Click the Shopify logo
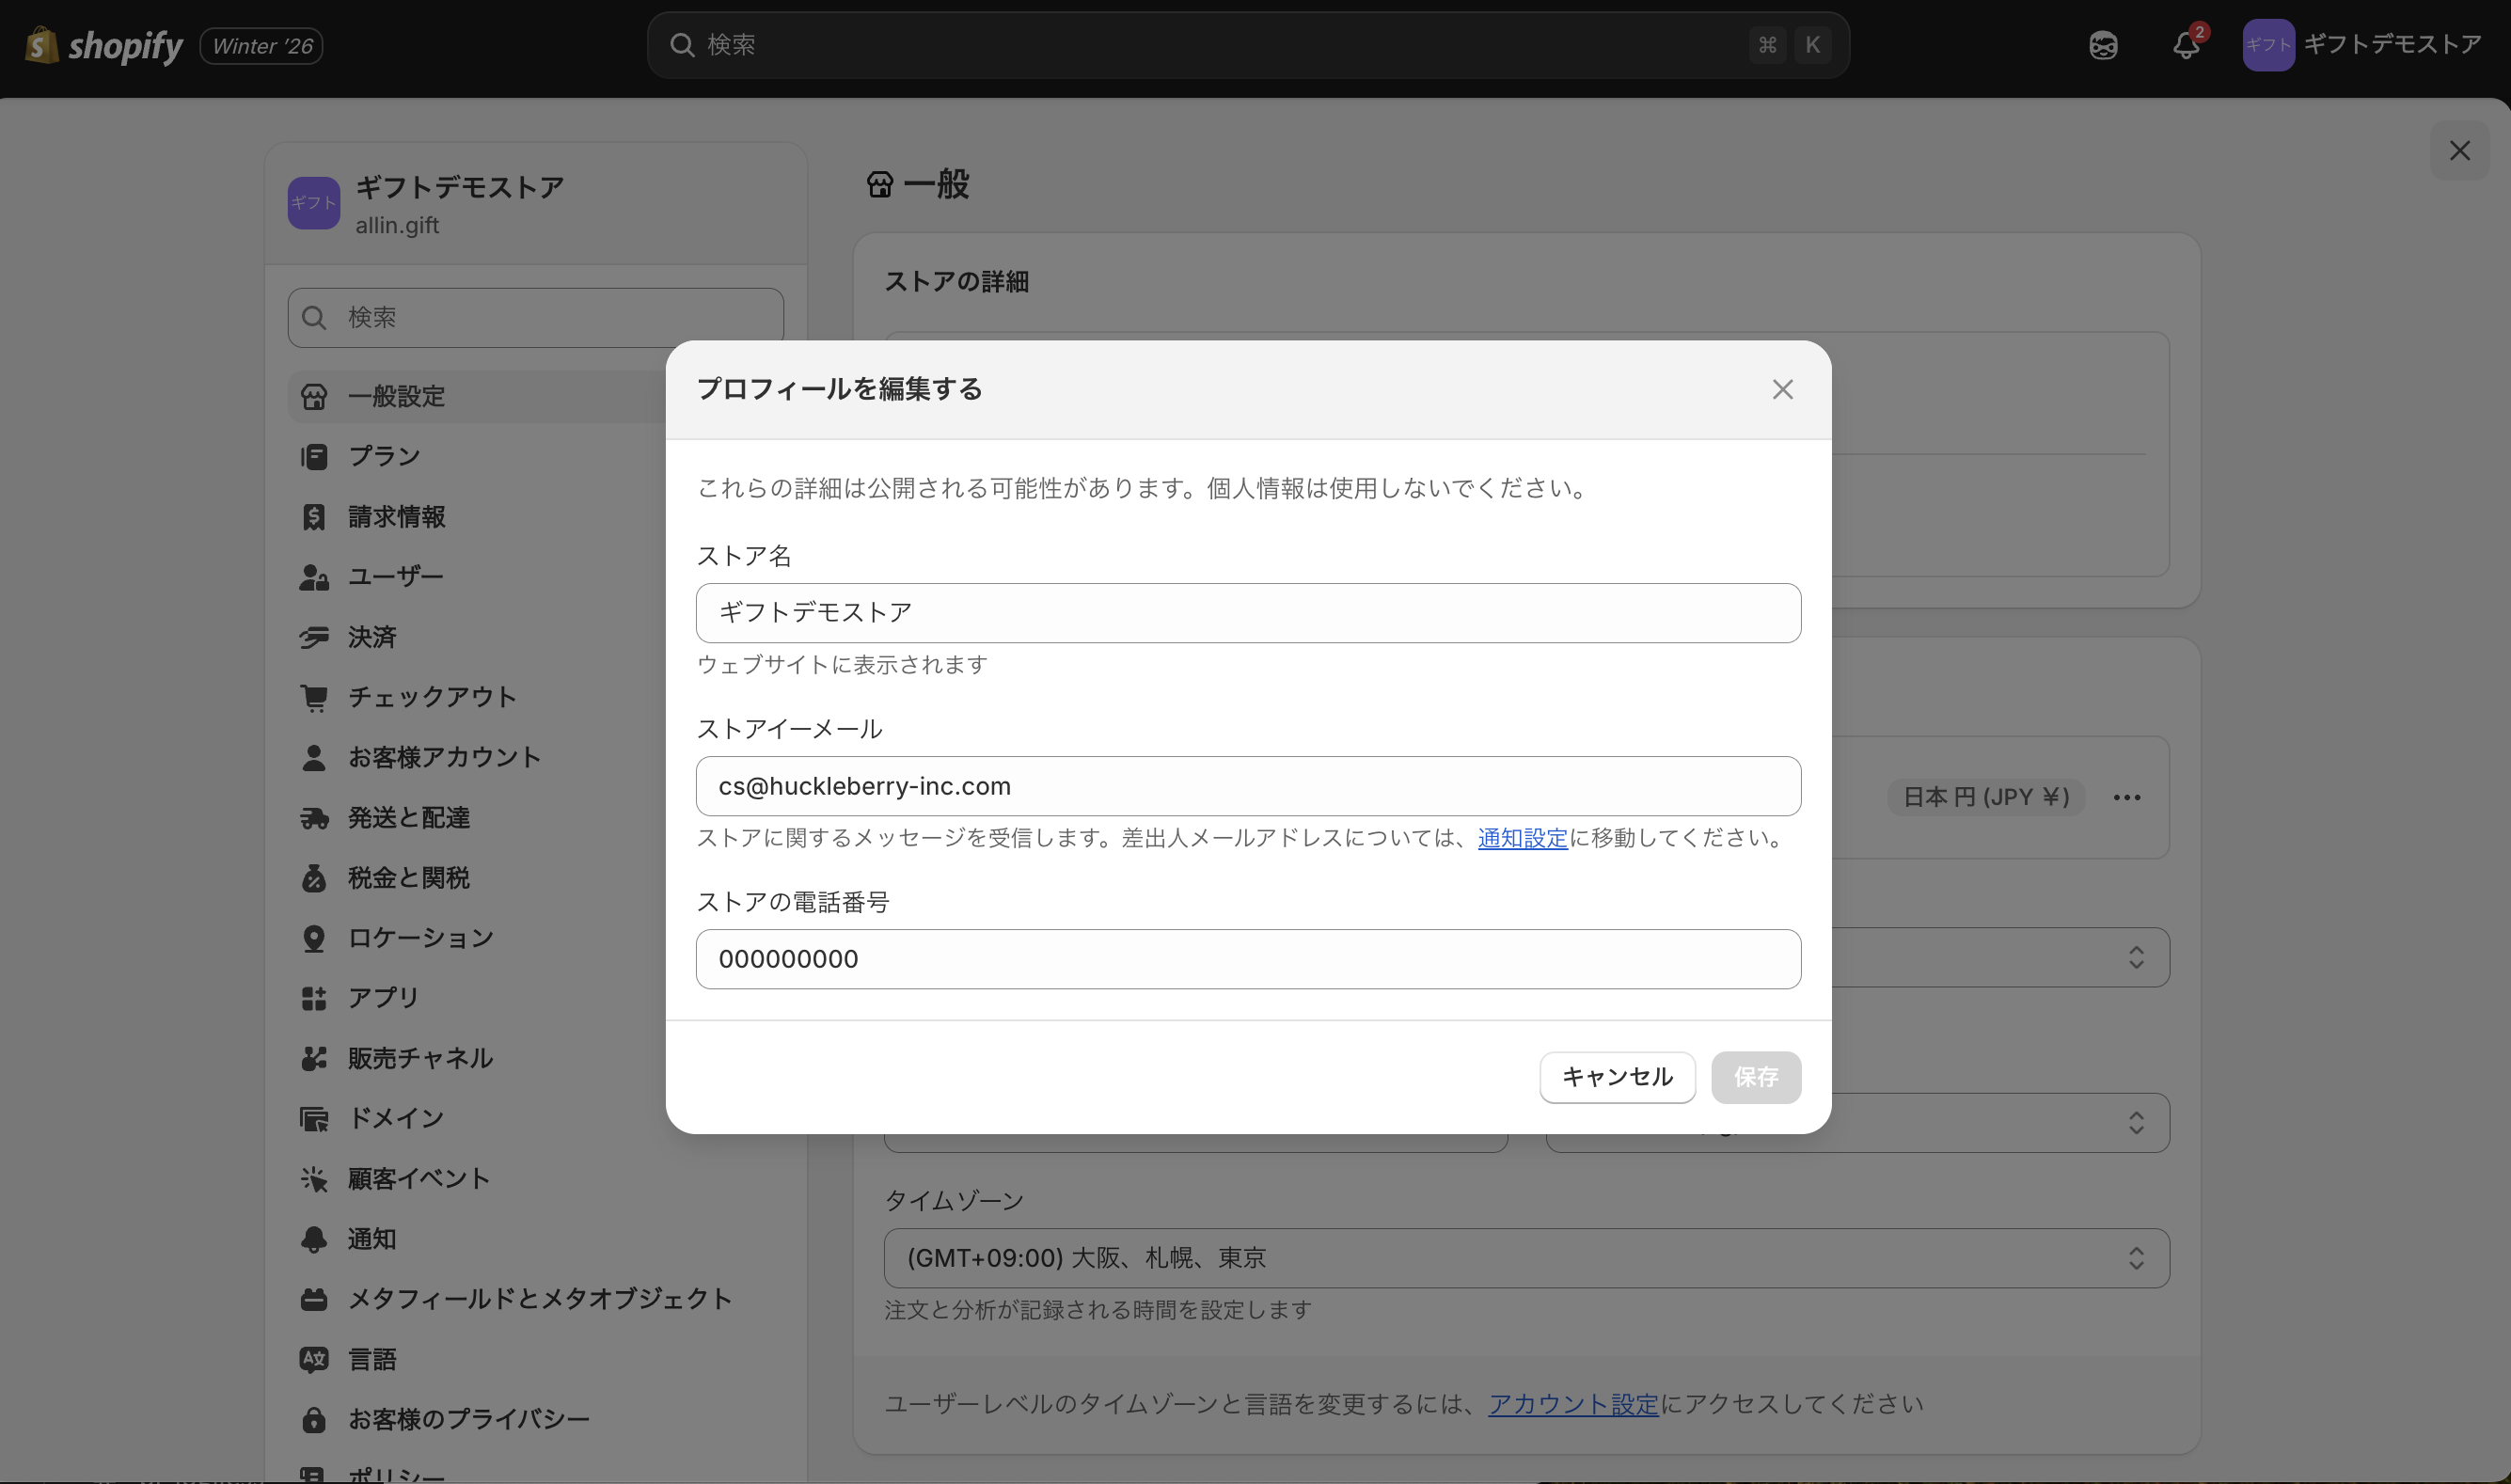This screenshot has width=2511, height=1484. click(x=104, y=45)
